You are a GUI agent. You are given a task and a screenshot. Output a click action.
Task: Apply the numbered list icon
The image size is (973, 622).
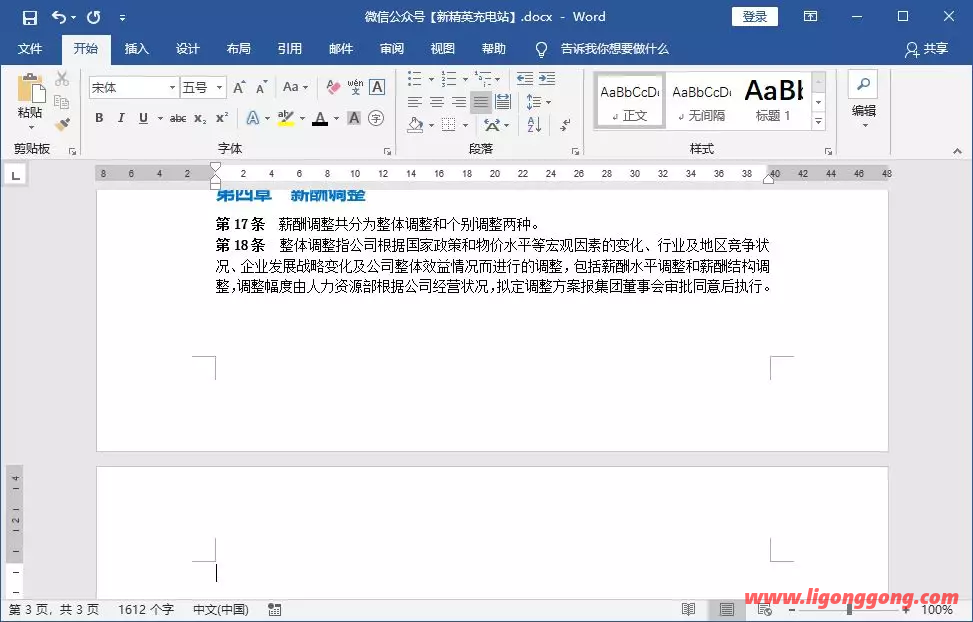pyautogui.click(x=449, y=79)
